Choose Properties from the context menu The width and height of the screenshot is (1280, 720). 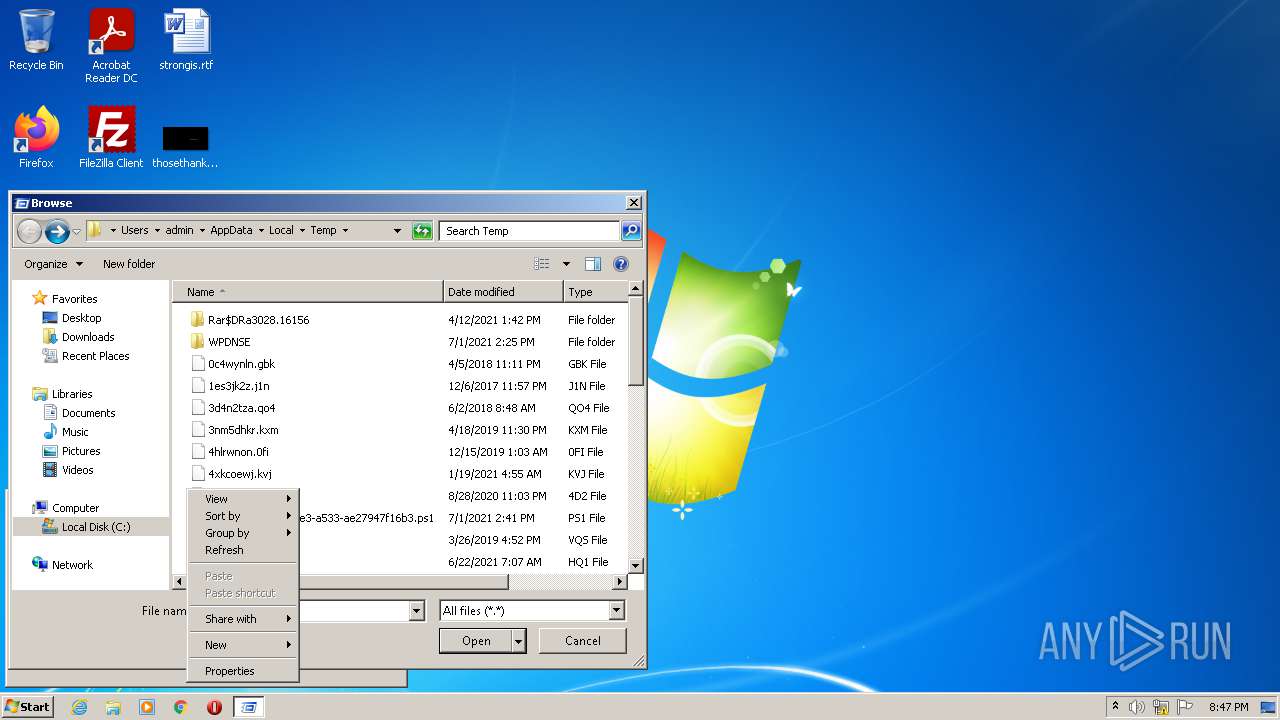[243, 671]
